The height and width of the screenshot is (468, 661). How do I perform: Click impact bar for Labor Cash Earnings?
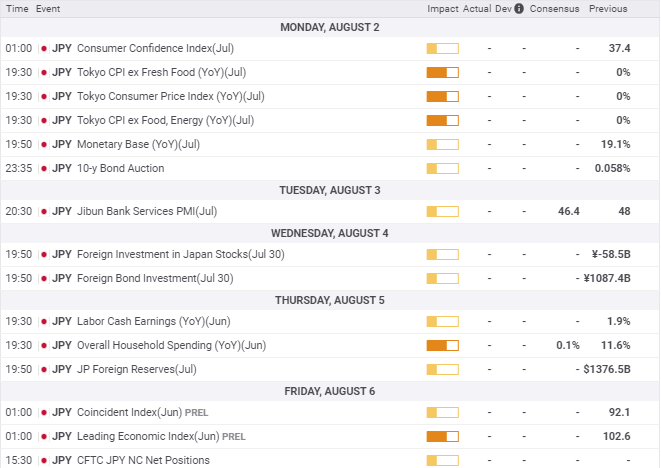pos(442,321)
